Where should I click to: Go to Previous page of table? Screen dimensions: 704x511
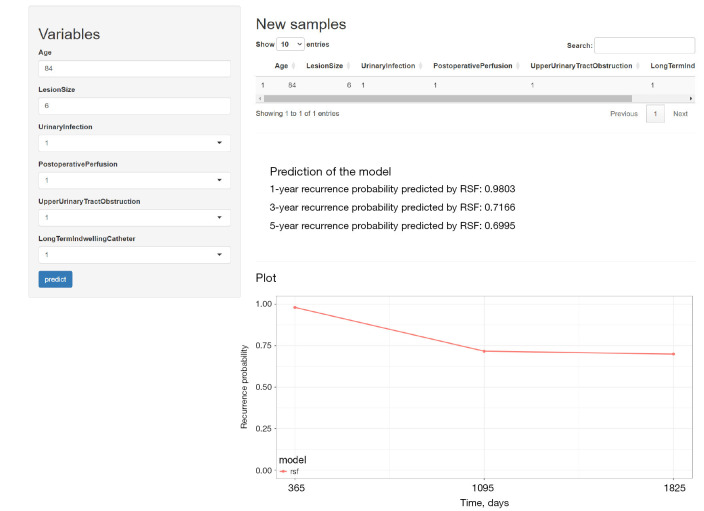point(624,114)
